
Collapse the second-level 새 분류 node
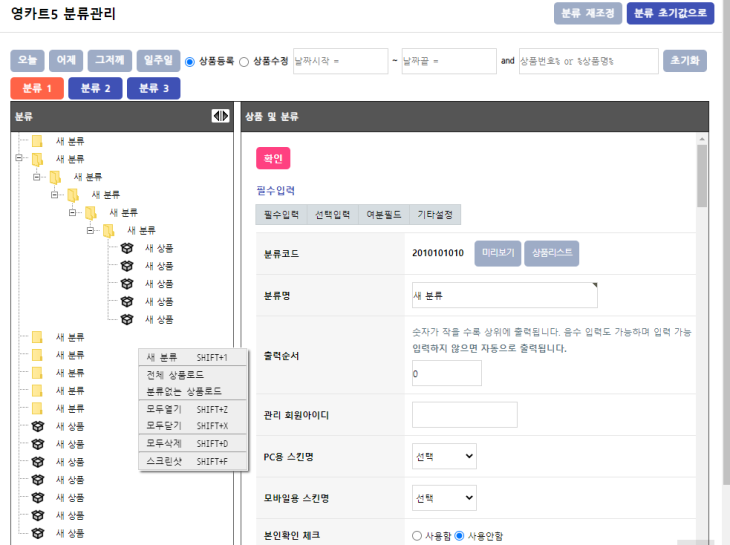coord(37,177)
